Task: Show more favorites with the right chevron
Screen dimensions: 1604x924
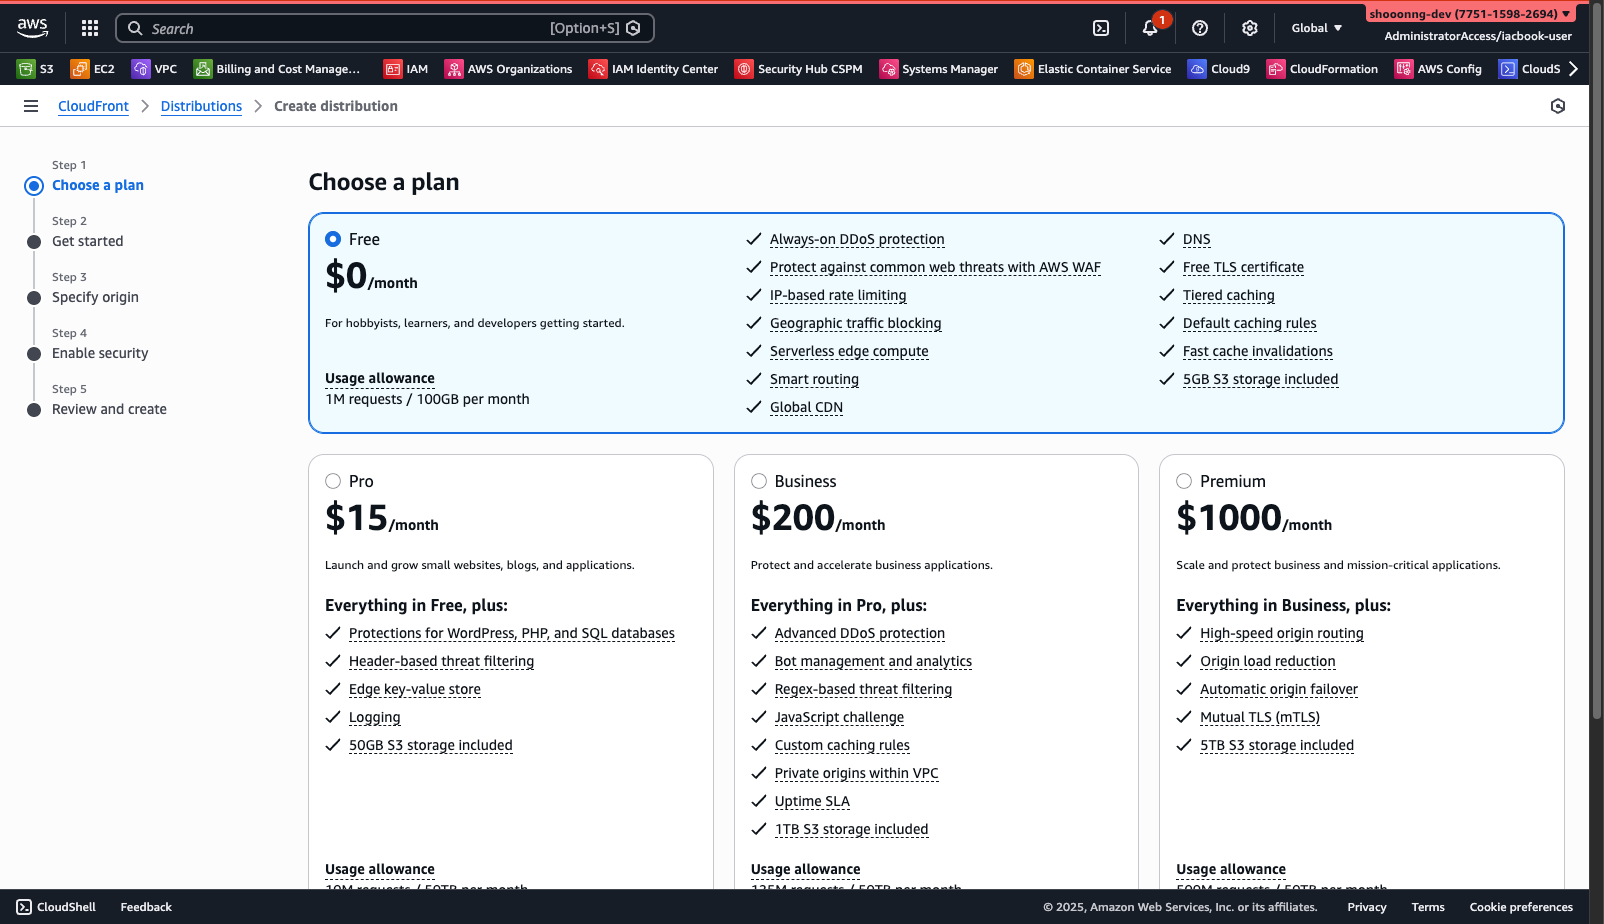Action: (x=1573, y=69)
